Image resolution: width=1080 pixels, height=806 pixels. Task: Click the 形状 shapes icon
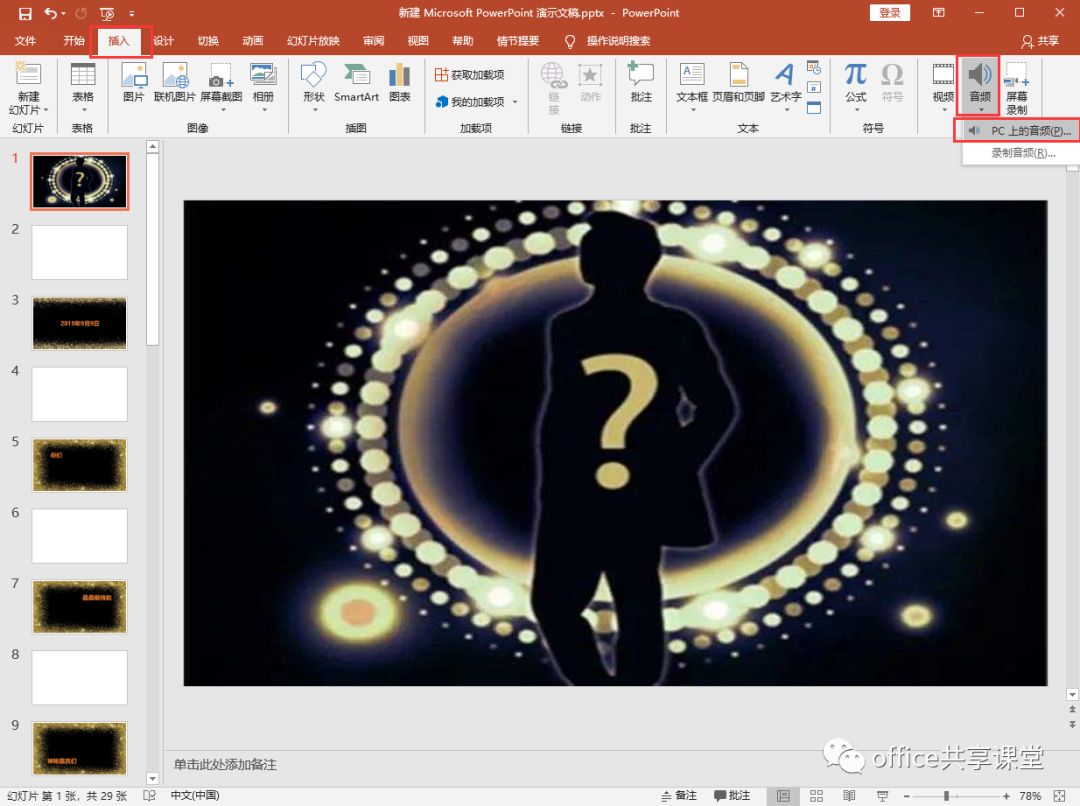313,74
